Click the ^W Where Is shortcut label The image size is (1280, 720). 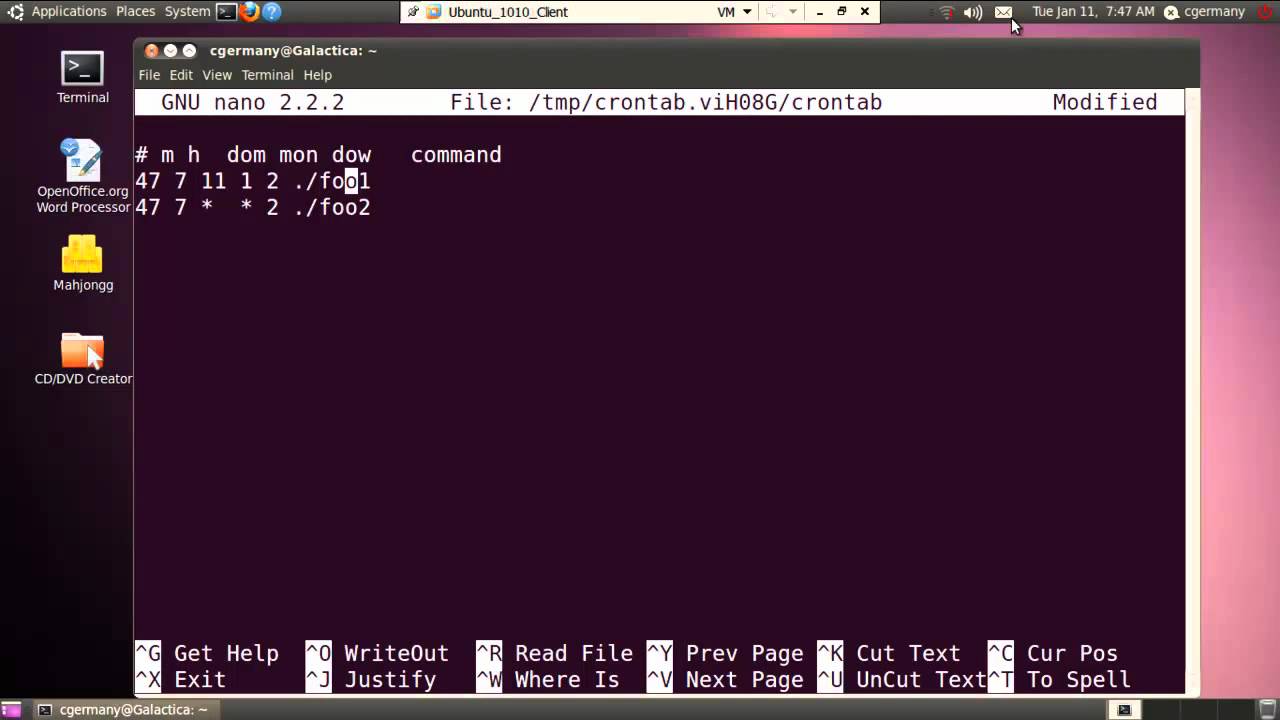click(548, 679)
